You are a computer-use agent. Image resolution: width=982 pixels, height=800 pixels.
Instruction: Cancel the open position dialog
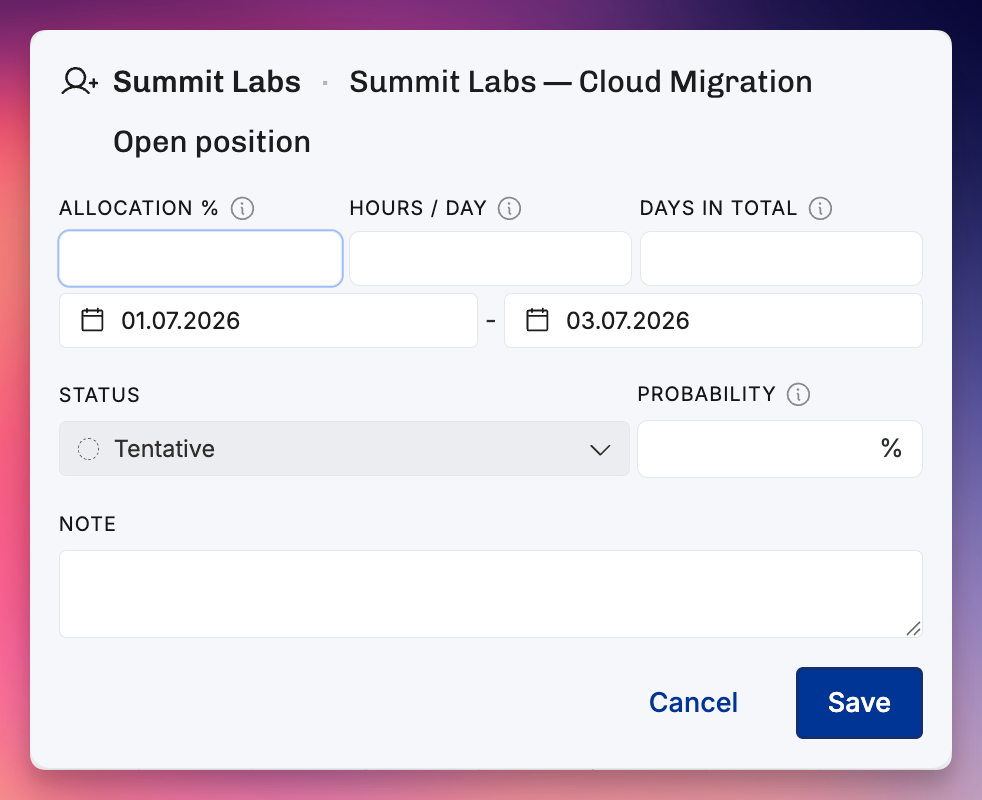[693, 703]
